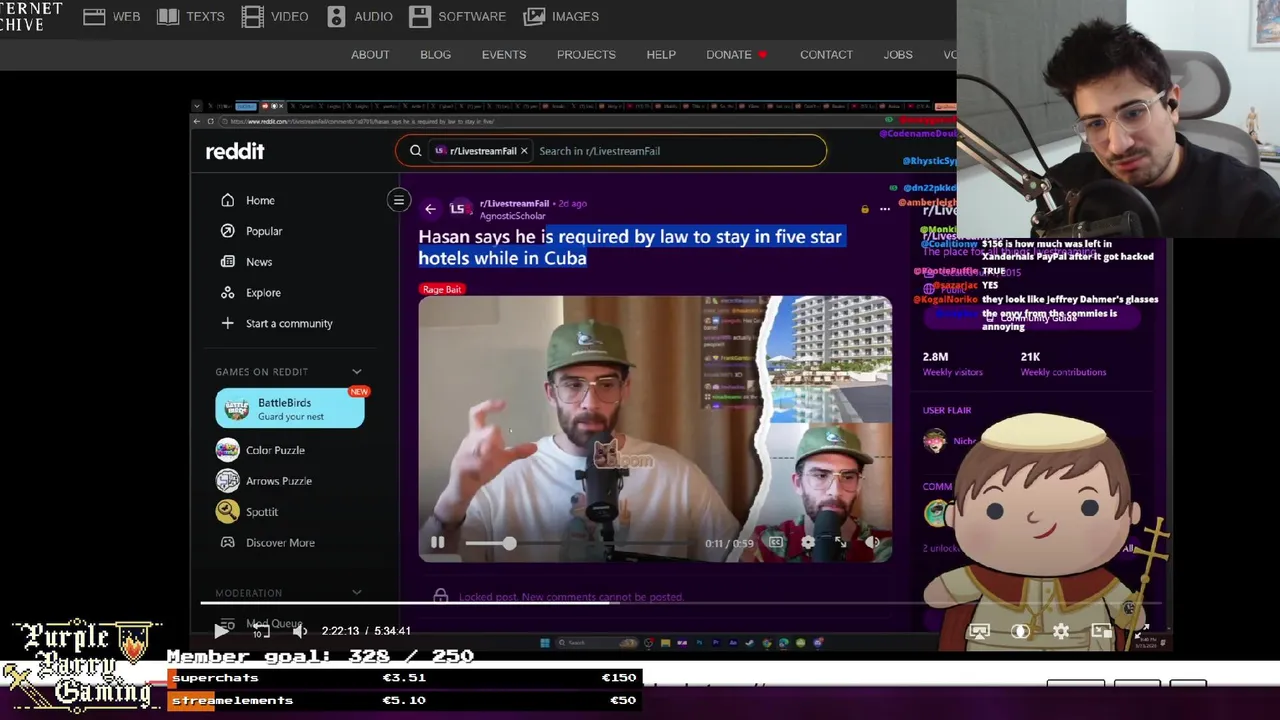The height and width of the screenshot is (720, 1280).
Task: Play the archive video
Action: 222,631
